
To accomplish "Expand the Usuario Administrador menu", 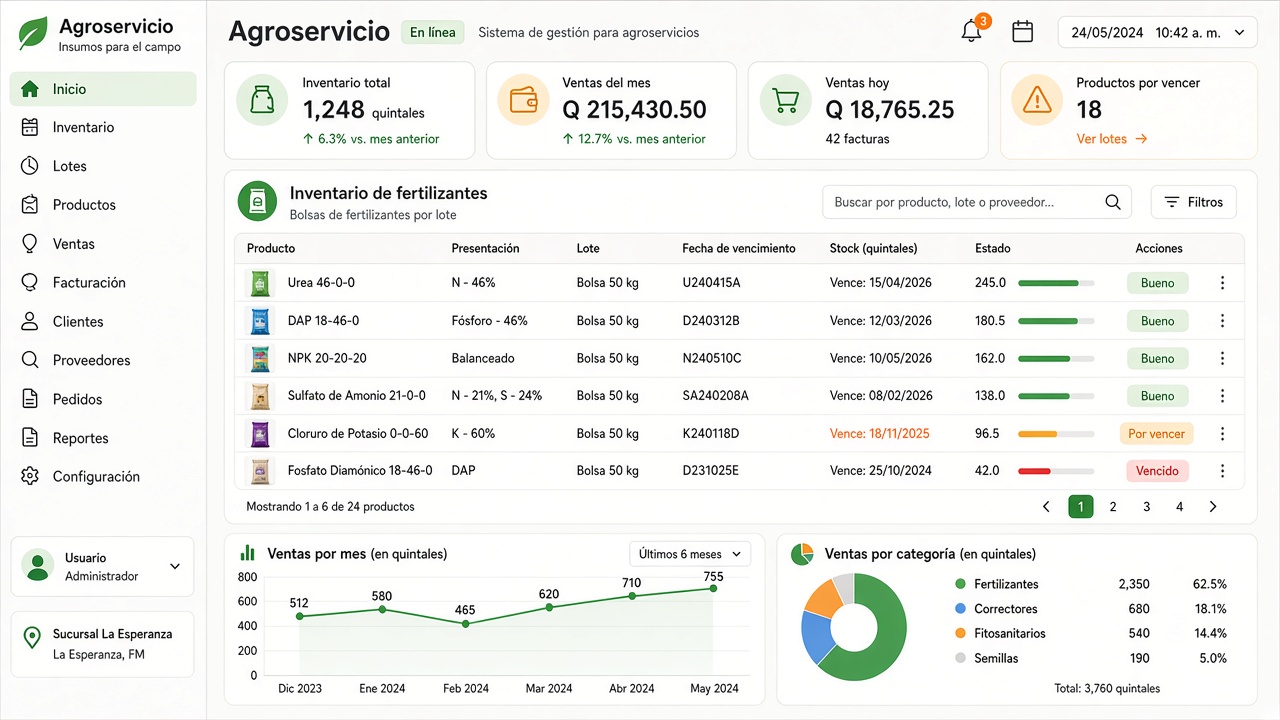I will click(x=102, y=566).
